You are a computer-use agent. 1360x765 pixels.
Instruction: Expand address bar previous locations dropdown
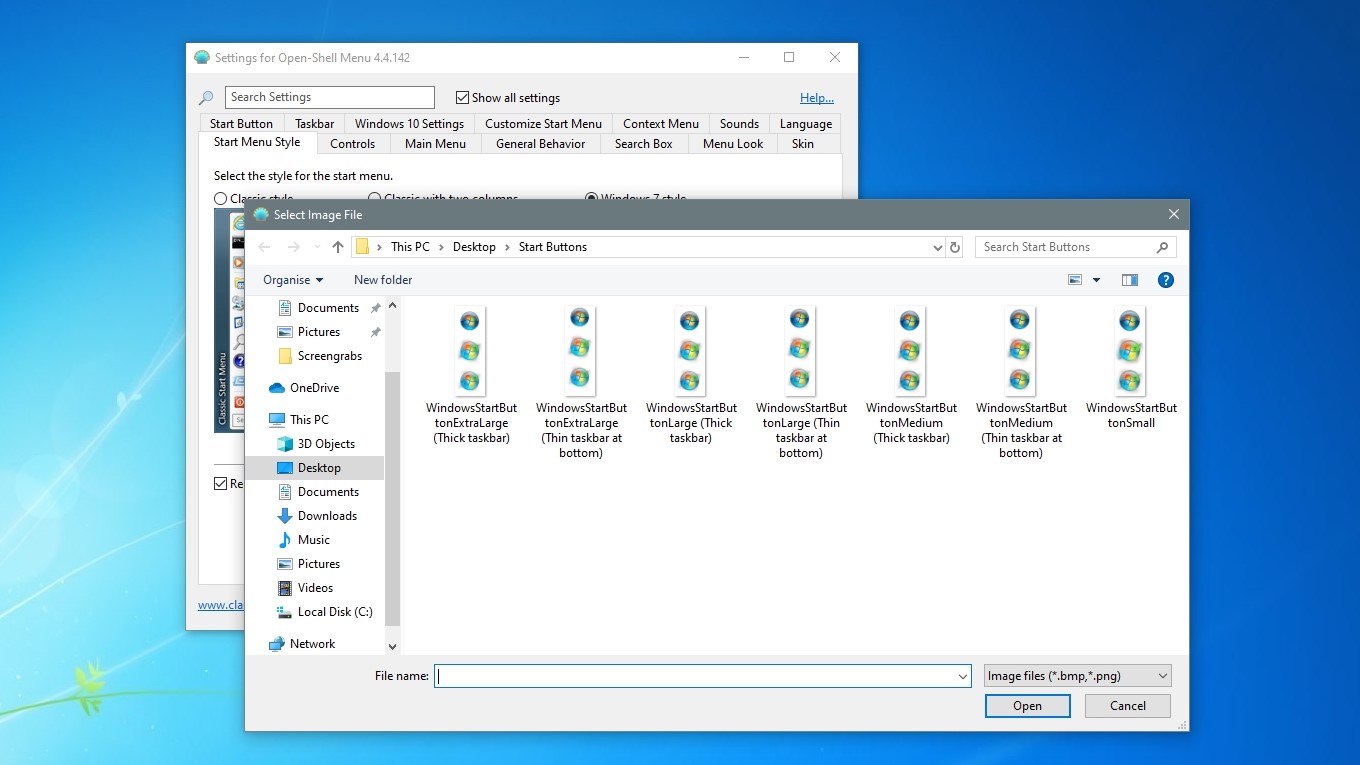[x=937, y=247]
